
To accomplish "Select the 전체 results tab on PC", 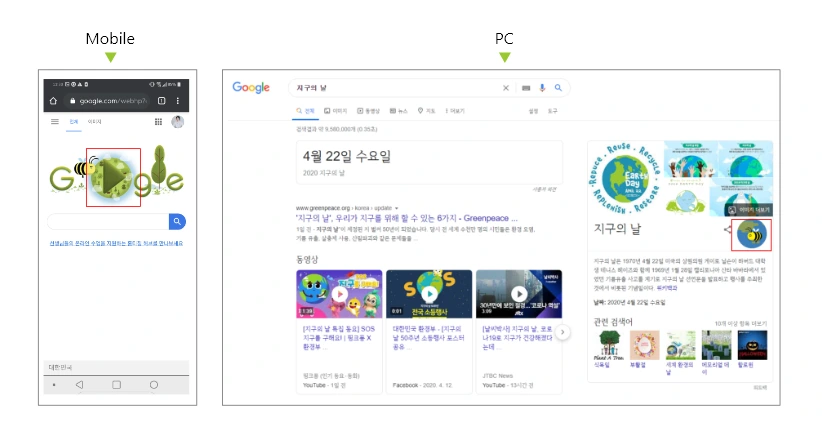I will point(305,111).
